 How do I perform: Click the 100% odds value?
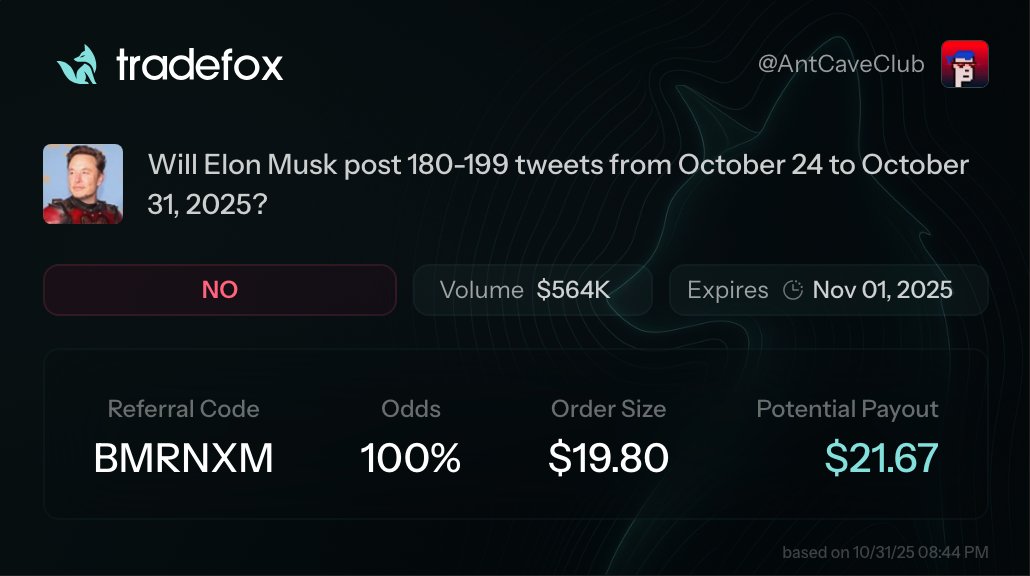pyautogui.click(x=410, y=458)
